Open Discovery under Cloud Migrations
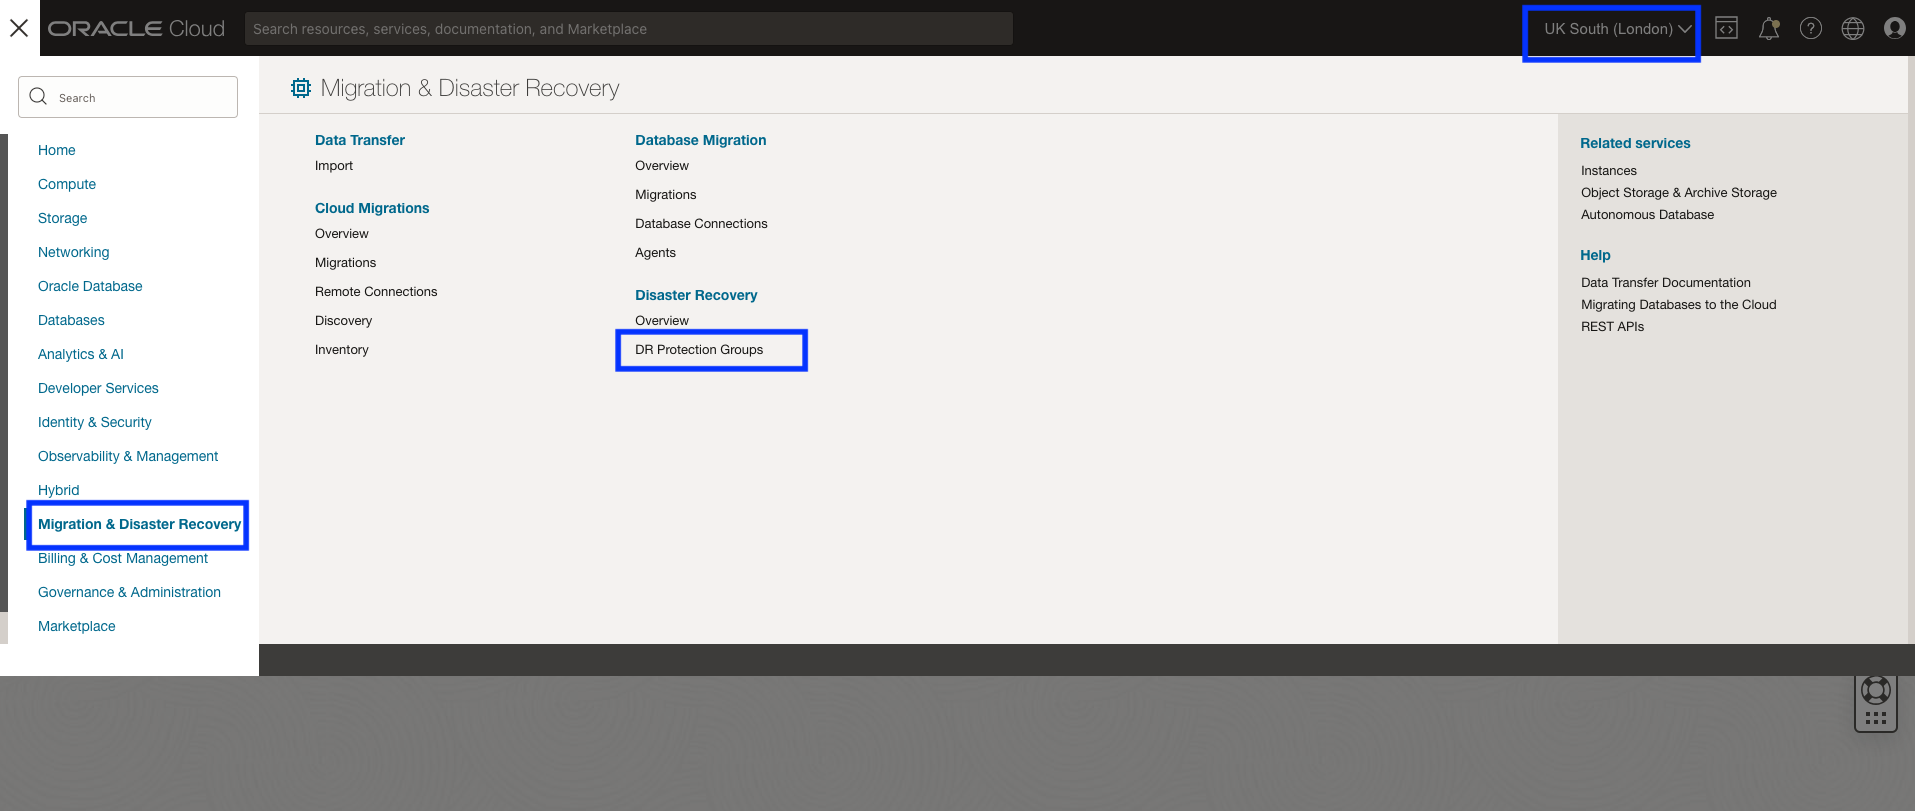This screenshot has height=811, width=1915. point(344,321)
